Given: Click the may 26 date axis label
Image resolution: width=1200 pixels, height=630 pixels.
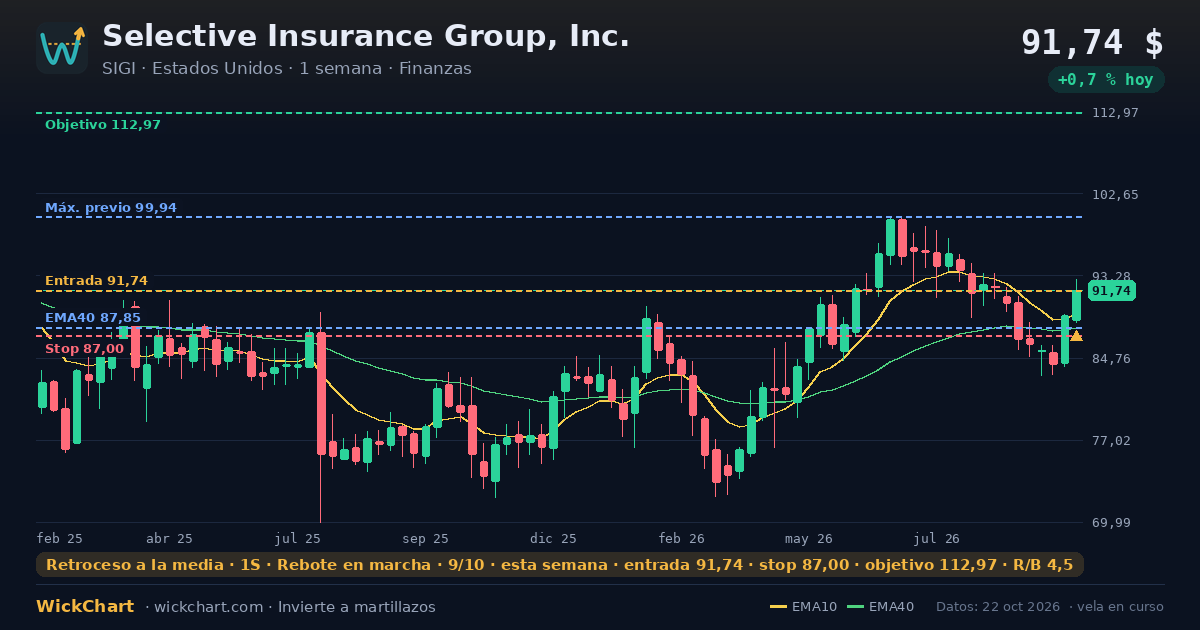Looking at the screenshot, I should [810, 538].
